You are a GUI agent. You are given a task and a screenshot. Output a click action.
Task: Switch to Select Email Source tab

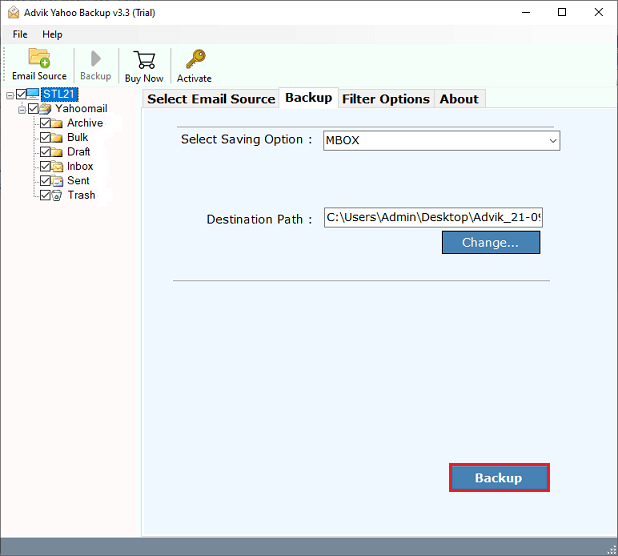(x=211, y=99)
